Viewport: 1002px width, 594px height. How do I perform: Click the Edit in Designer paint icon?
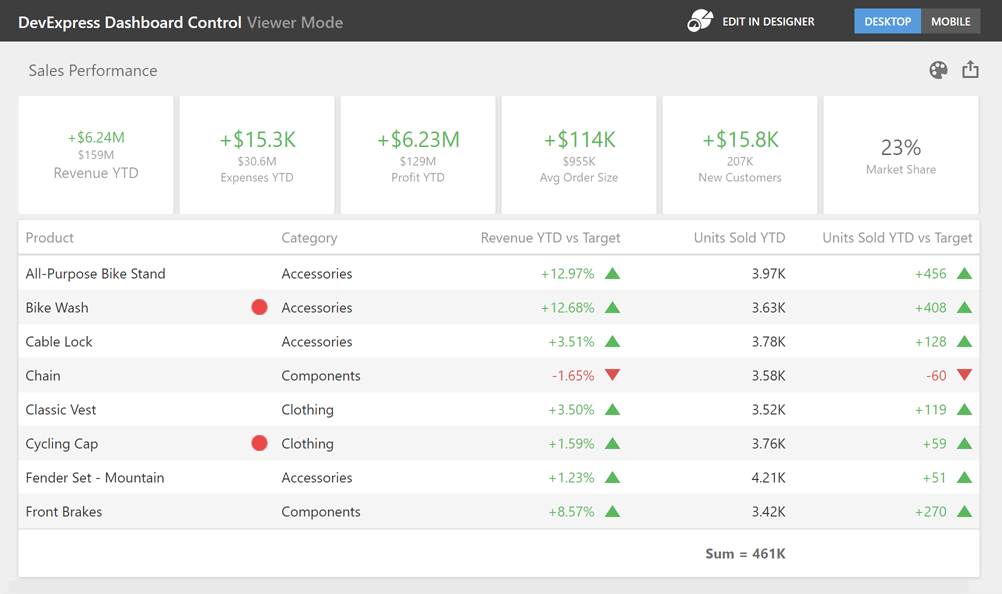pyautogui.click(x=700, y=21)
